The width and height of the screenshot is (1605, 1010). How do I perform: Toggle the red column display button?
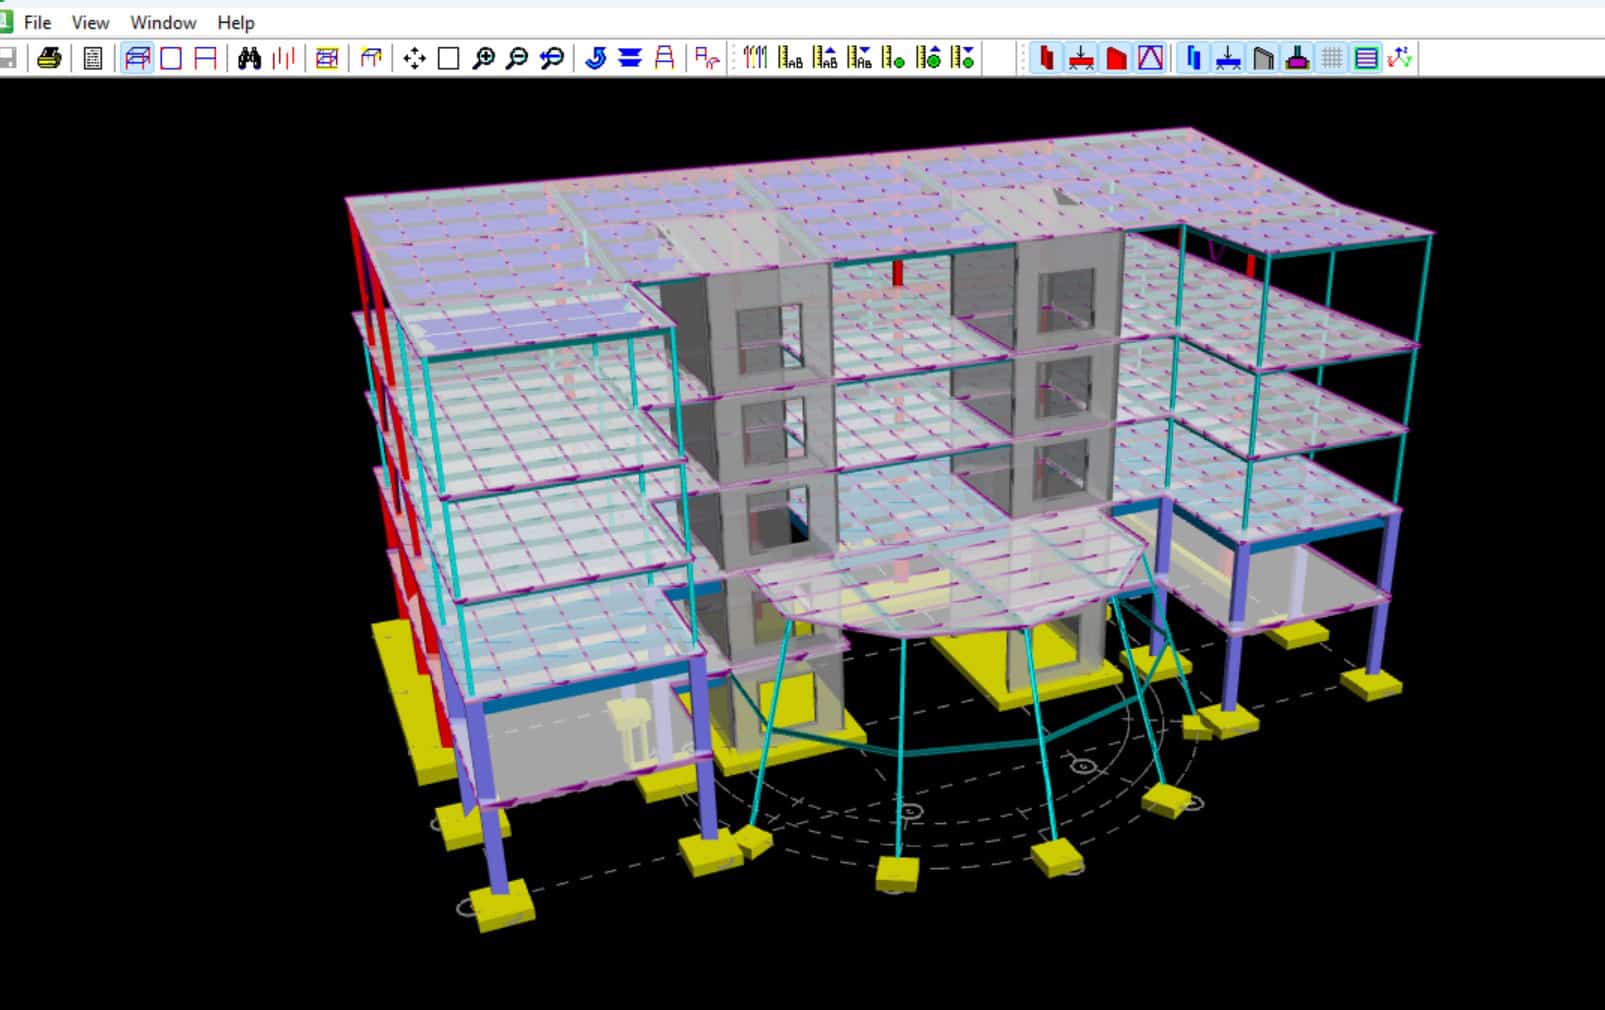coord(1046,58)
